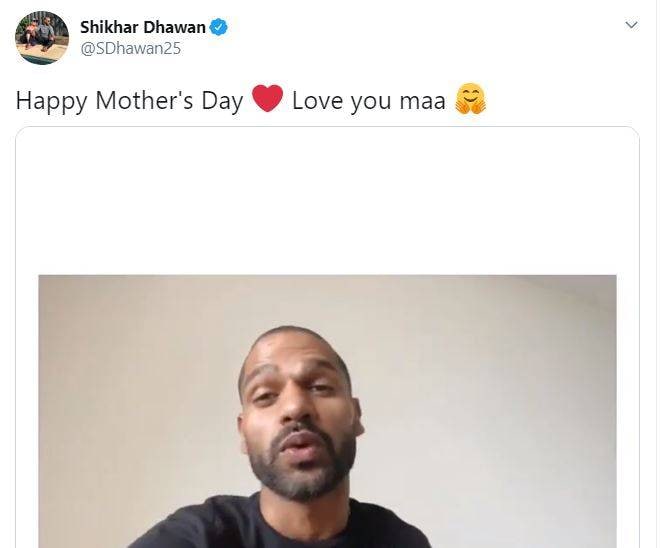Open Shikhar Dhawan's profile avatar
This screenshot has height=548, width=661.
(42, 38)
